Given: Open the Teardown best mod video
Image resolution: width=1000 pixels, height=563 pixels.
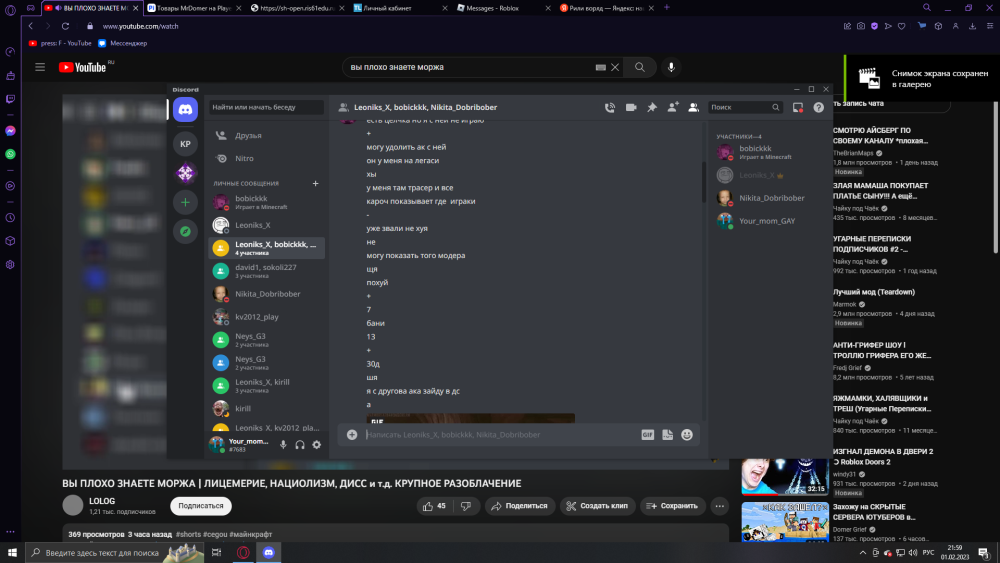Looking at the screenshot, I should coord(873,292).
